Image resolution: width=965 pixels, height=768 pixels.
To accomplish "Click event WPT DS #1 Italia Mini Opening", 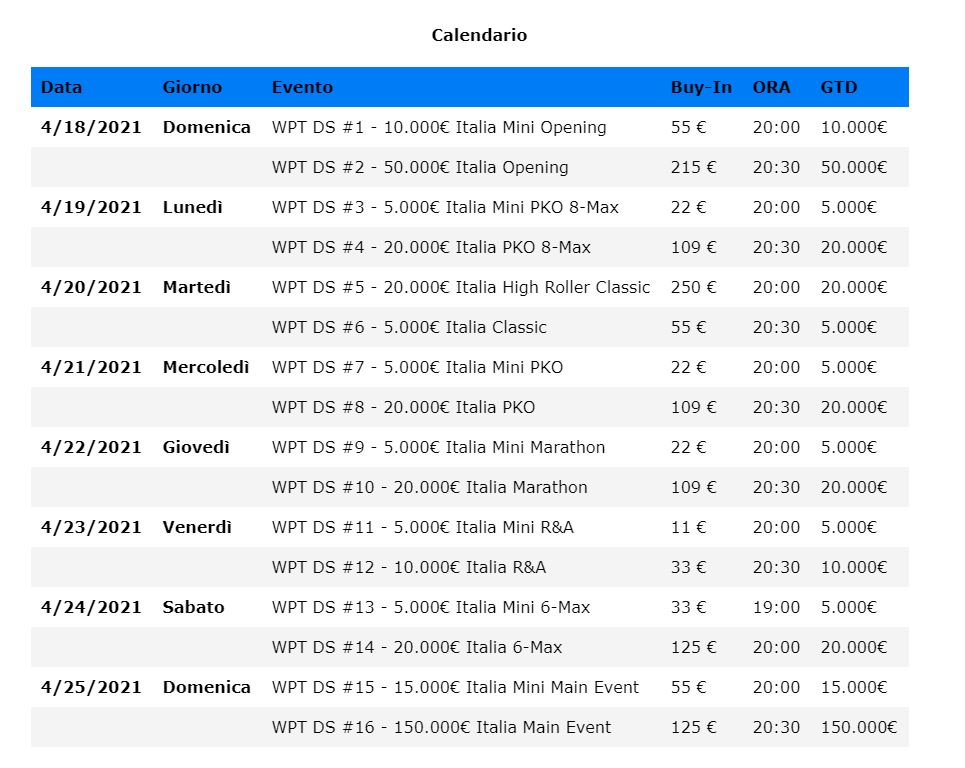I will [x=439, y=127].
